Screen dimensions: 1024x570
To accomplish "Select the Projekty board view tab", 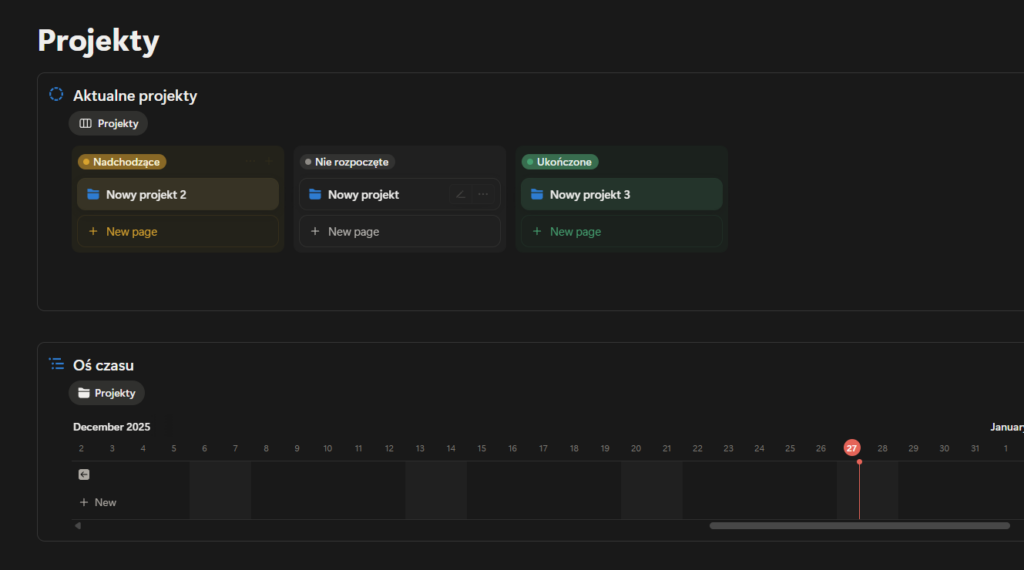I will click(x=108, y=123).
